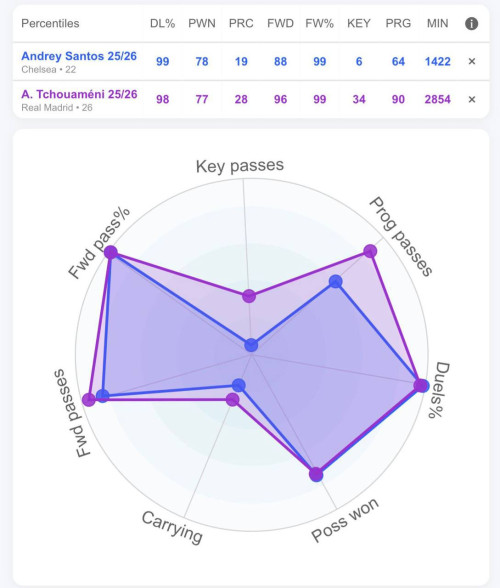Open Andrey Santos 25/26 player link

click(x=79, y=56)
